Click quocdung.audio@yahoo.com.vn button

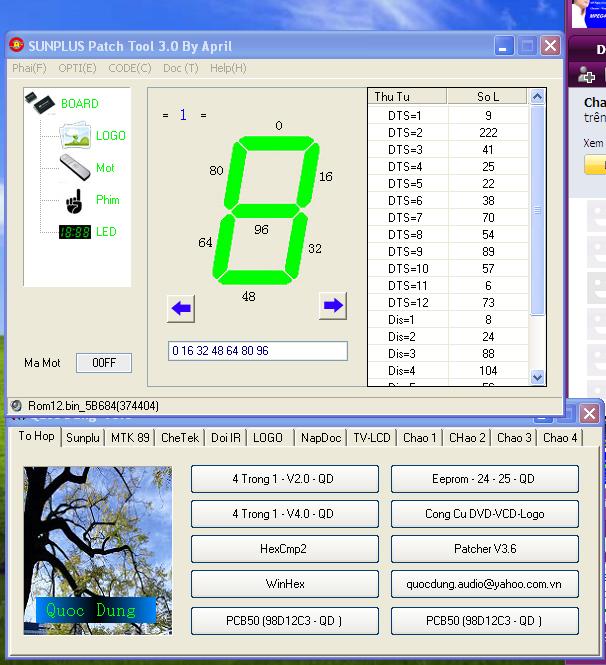(485, 584)
